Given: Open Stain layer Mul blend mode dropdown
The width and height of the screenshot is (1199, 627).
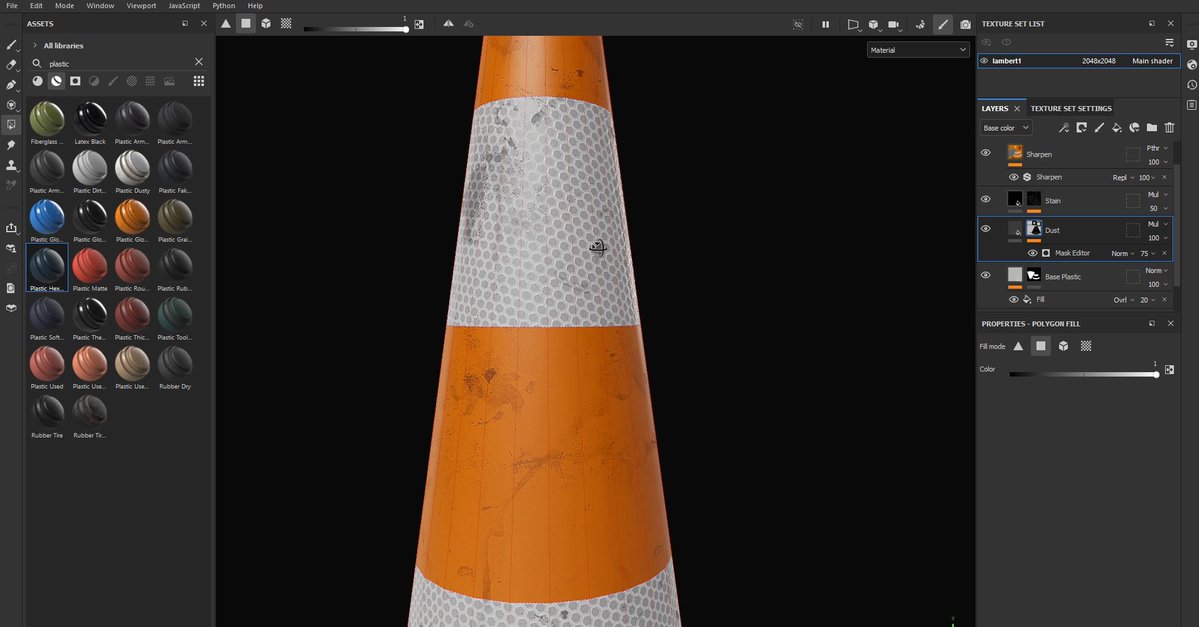Looking at the screenshot, I should pos(1157,195).
